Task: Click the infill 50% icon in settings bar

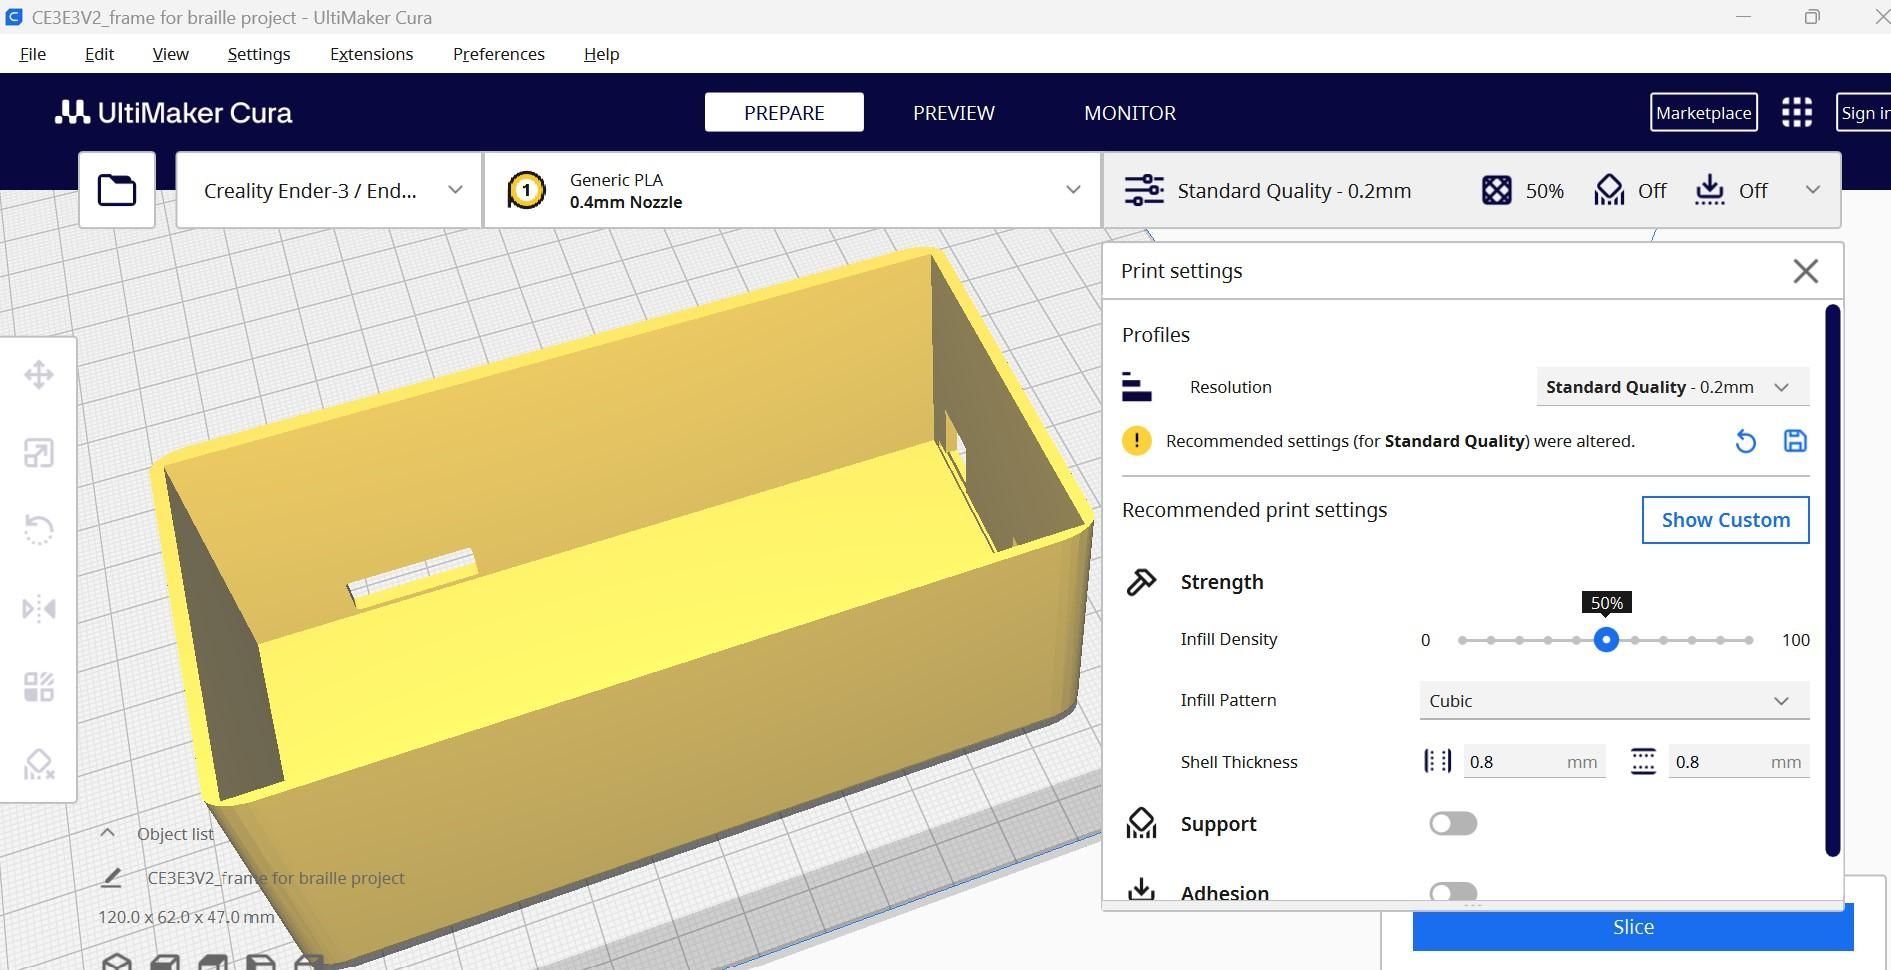Action: click(1496, 190)
